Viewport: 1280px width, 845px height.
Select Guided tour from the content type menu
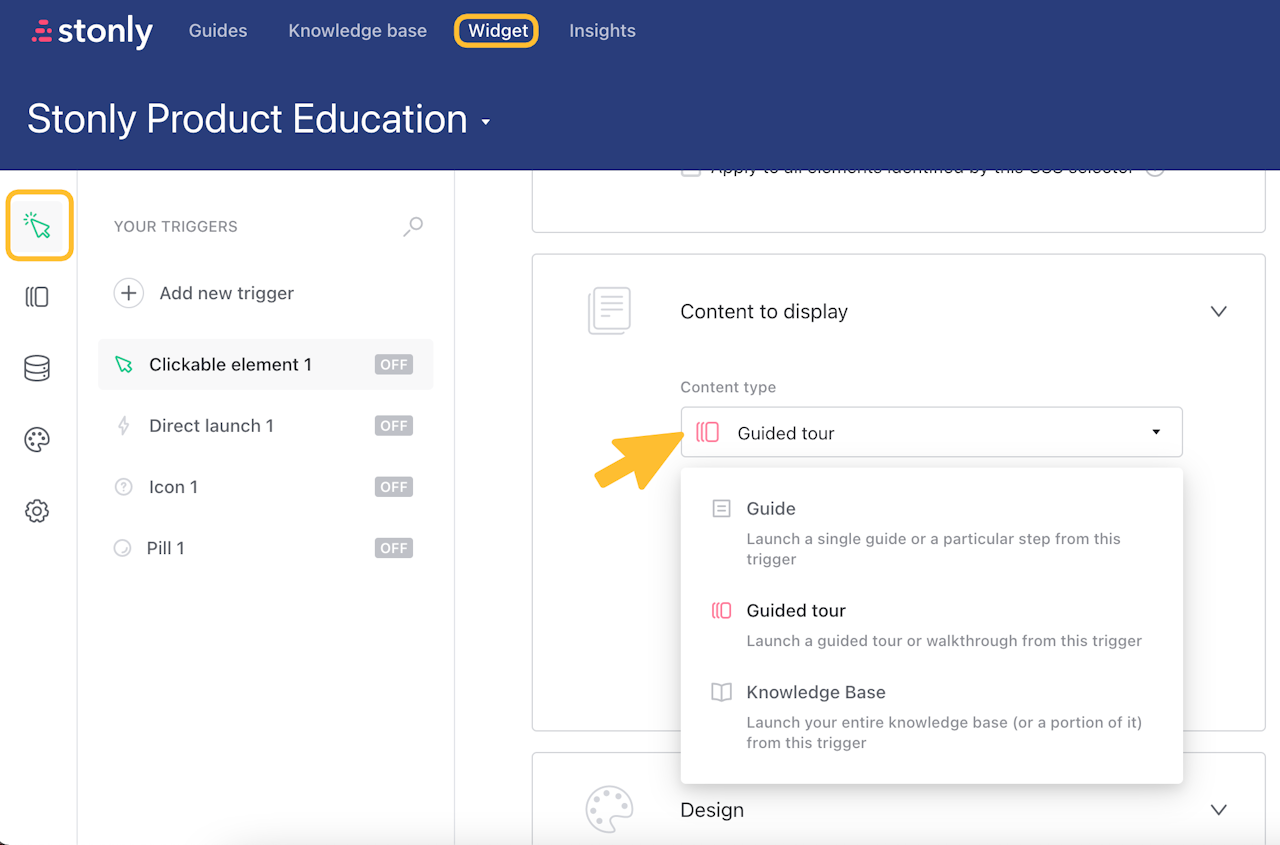click(x=931, y=624)
